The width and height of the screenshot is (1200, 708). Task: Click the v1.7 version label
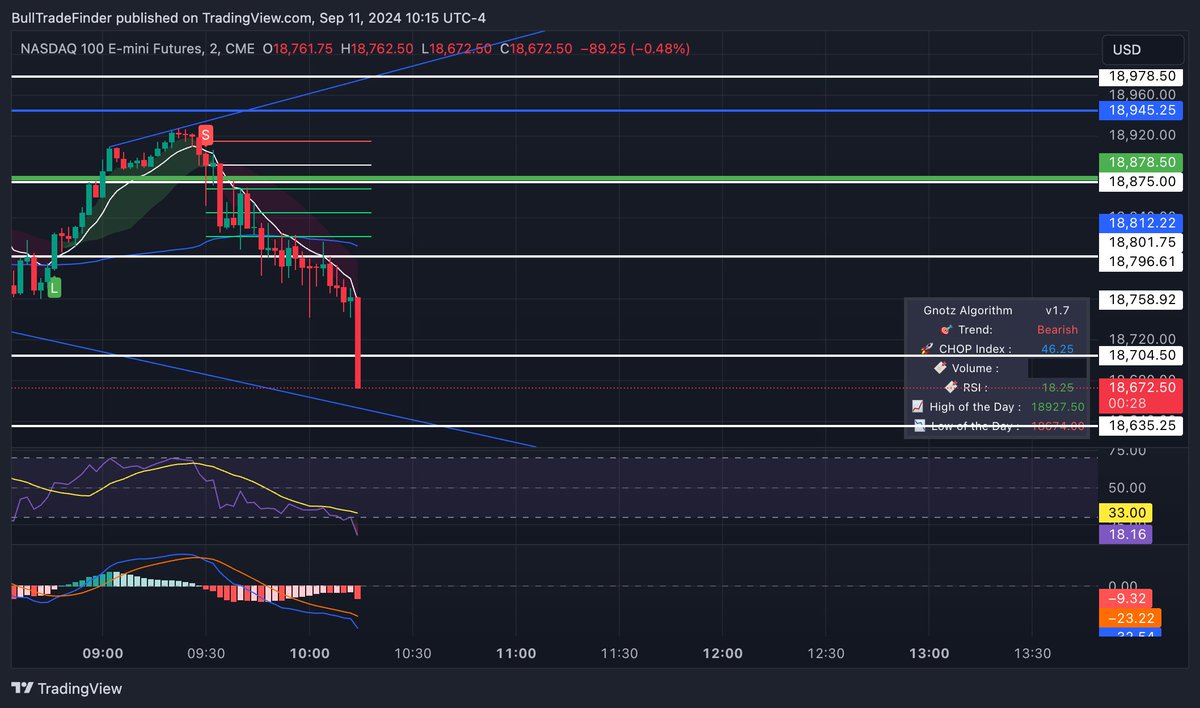point(1058,310)
